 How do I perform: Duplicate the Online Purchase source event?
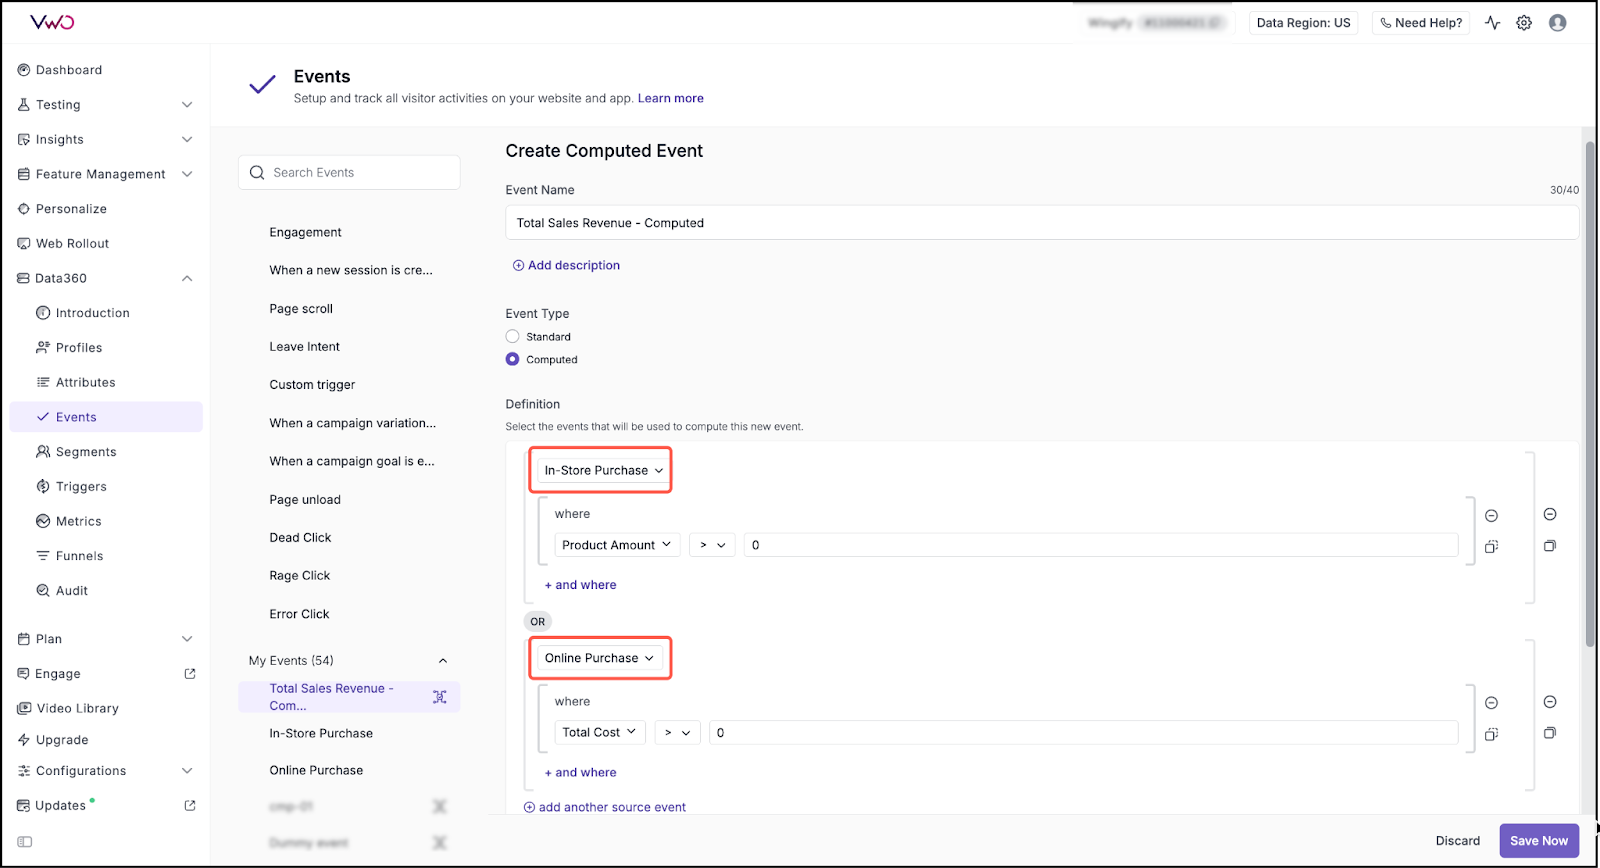pyautogui.click(x=1550, y=733)
